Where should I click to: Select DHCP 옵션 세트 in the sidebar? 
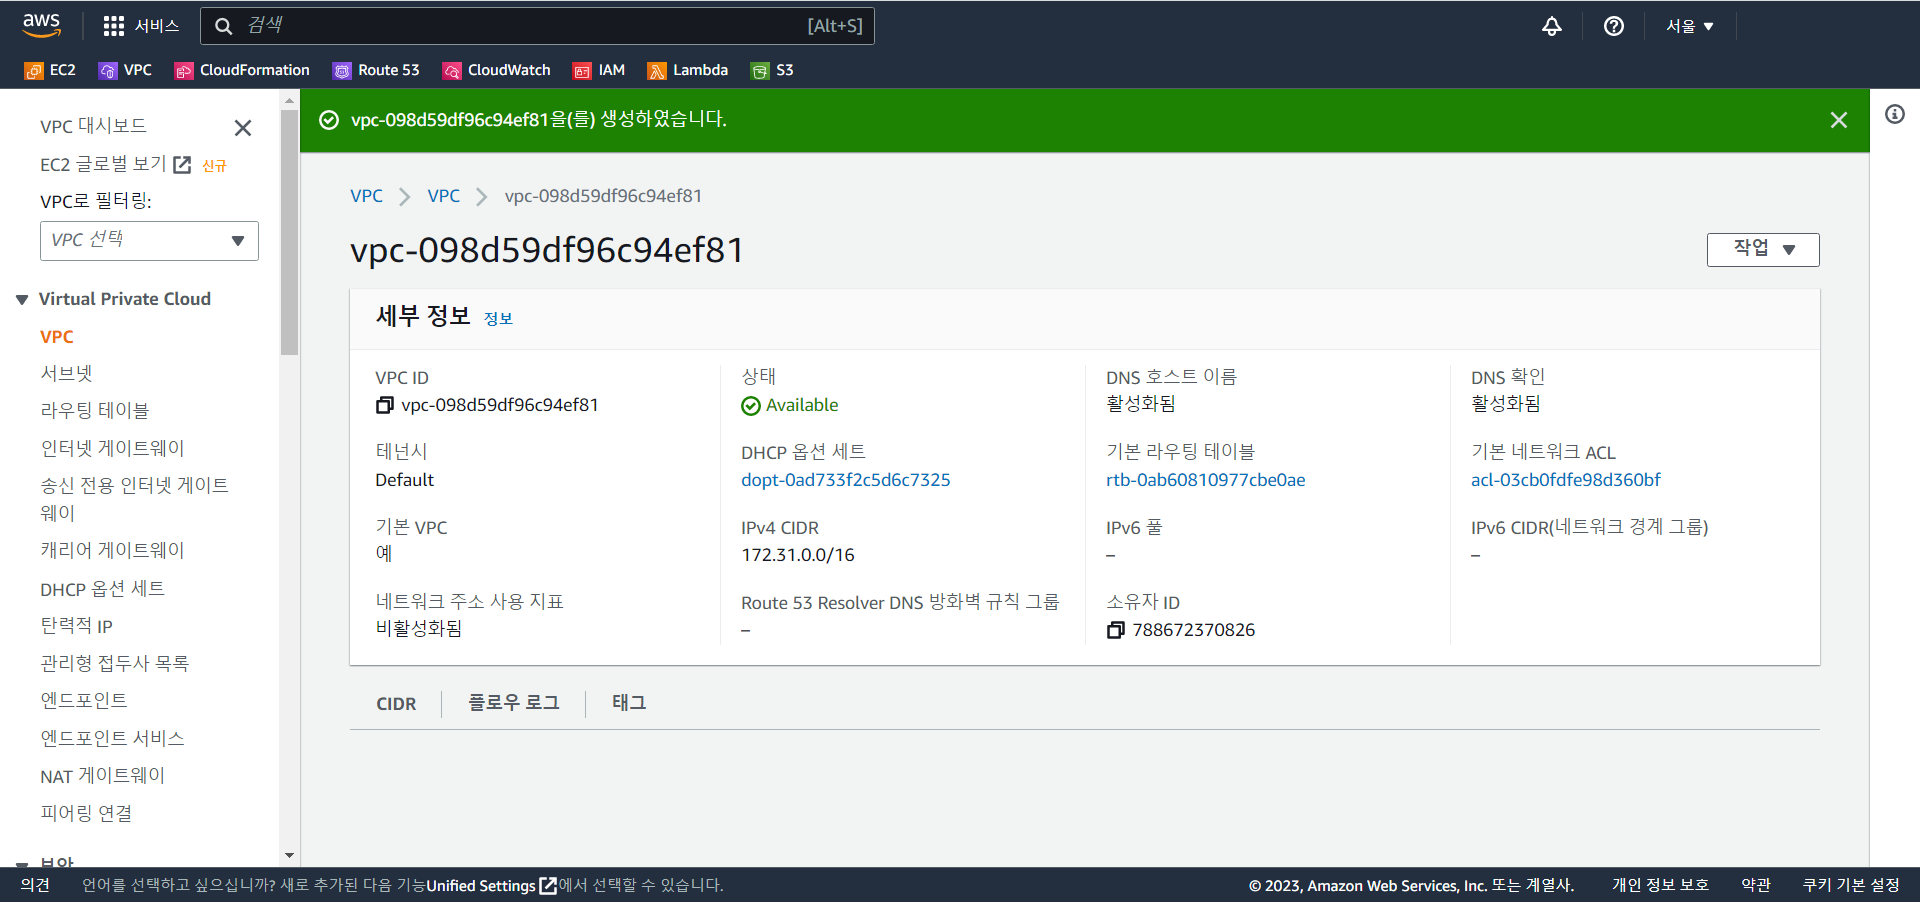[x=102, y=589]
